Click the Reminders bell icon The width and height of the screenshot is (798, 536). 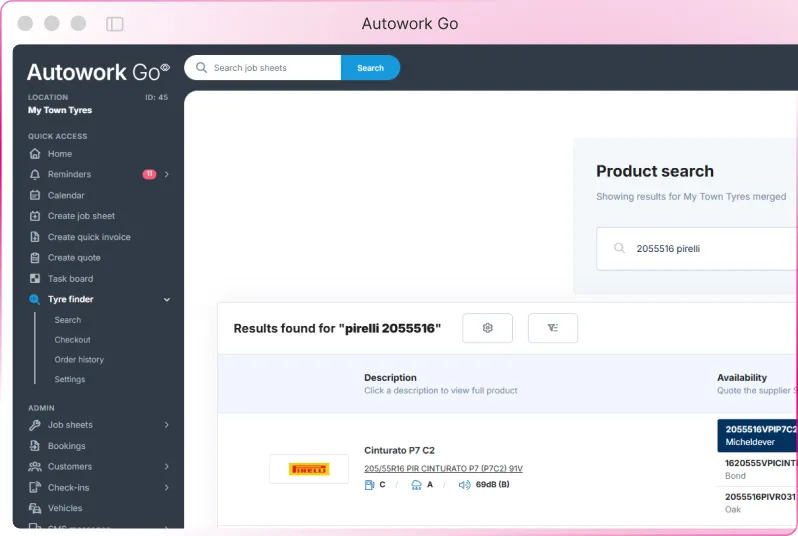35,175
